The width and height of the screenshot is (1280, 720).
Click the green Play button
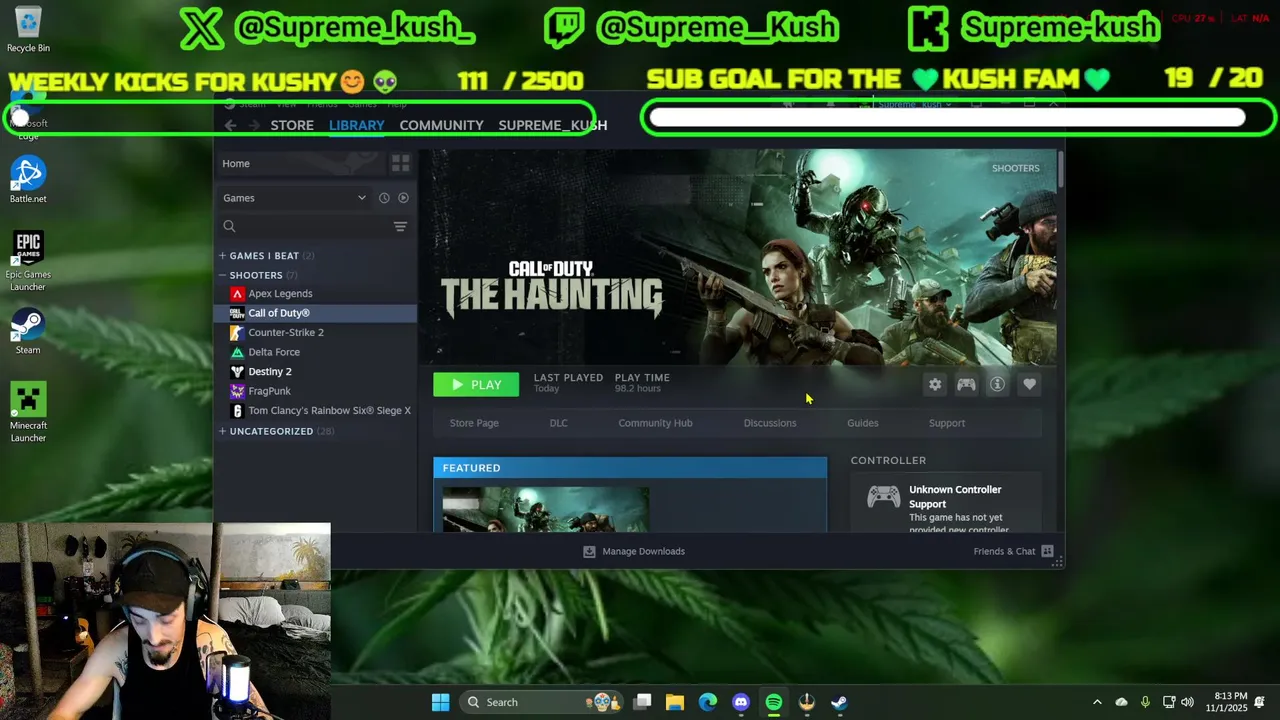476,384
